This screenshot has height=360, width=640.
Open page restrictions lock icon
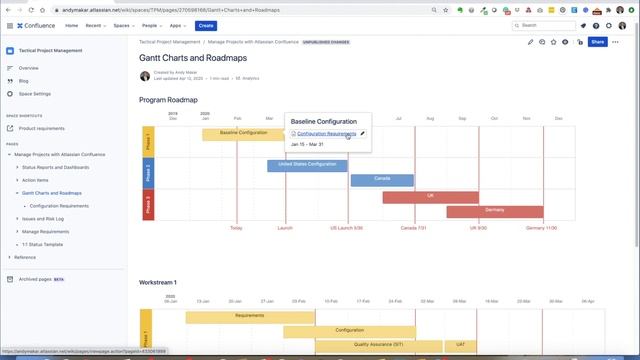click(580, 42)
